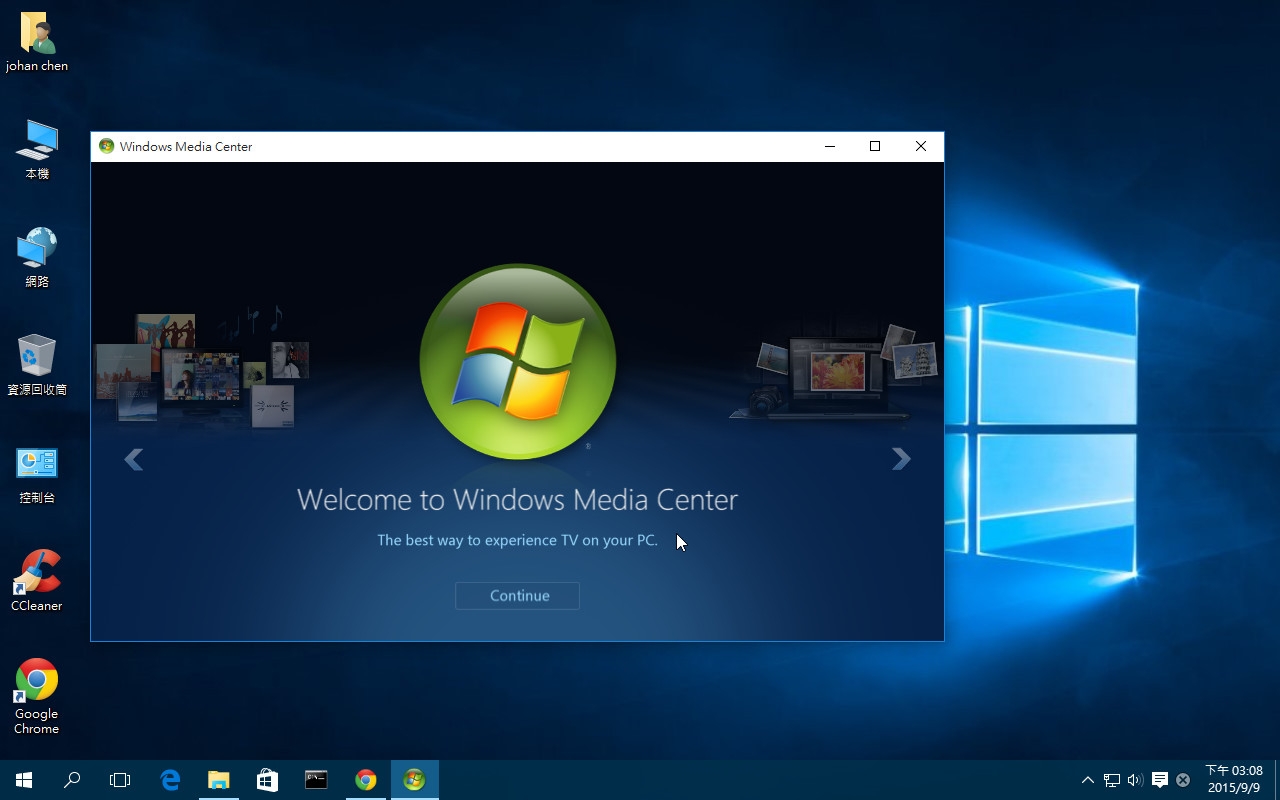Open taskbar search magnifier
This screenshot has width=1280, height=800.
tap(72, 780)
